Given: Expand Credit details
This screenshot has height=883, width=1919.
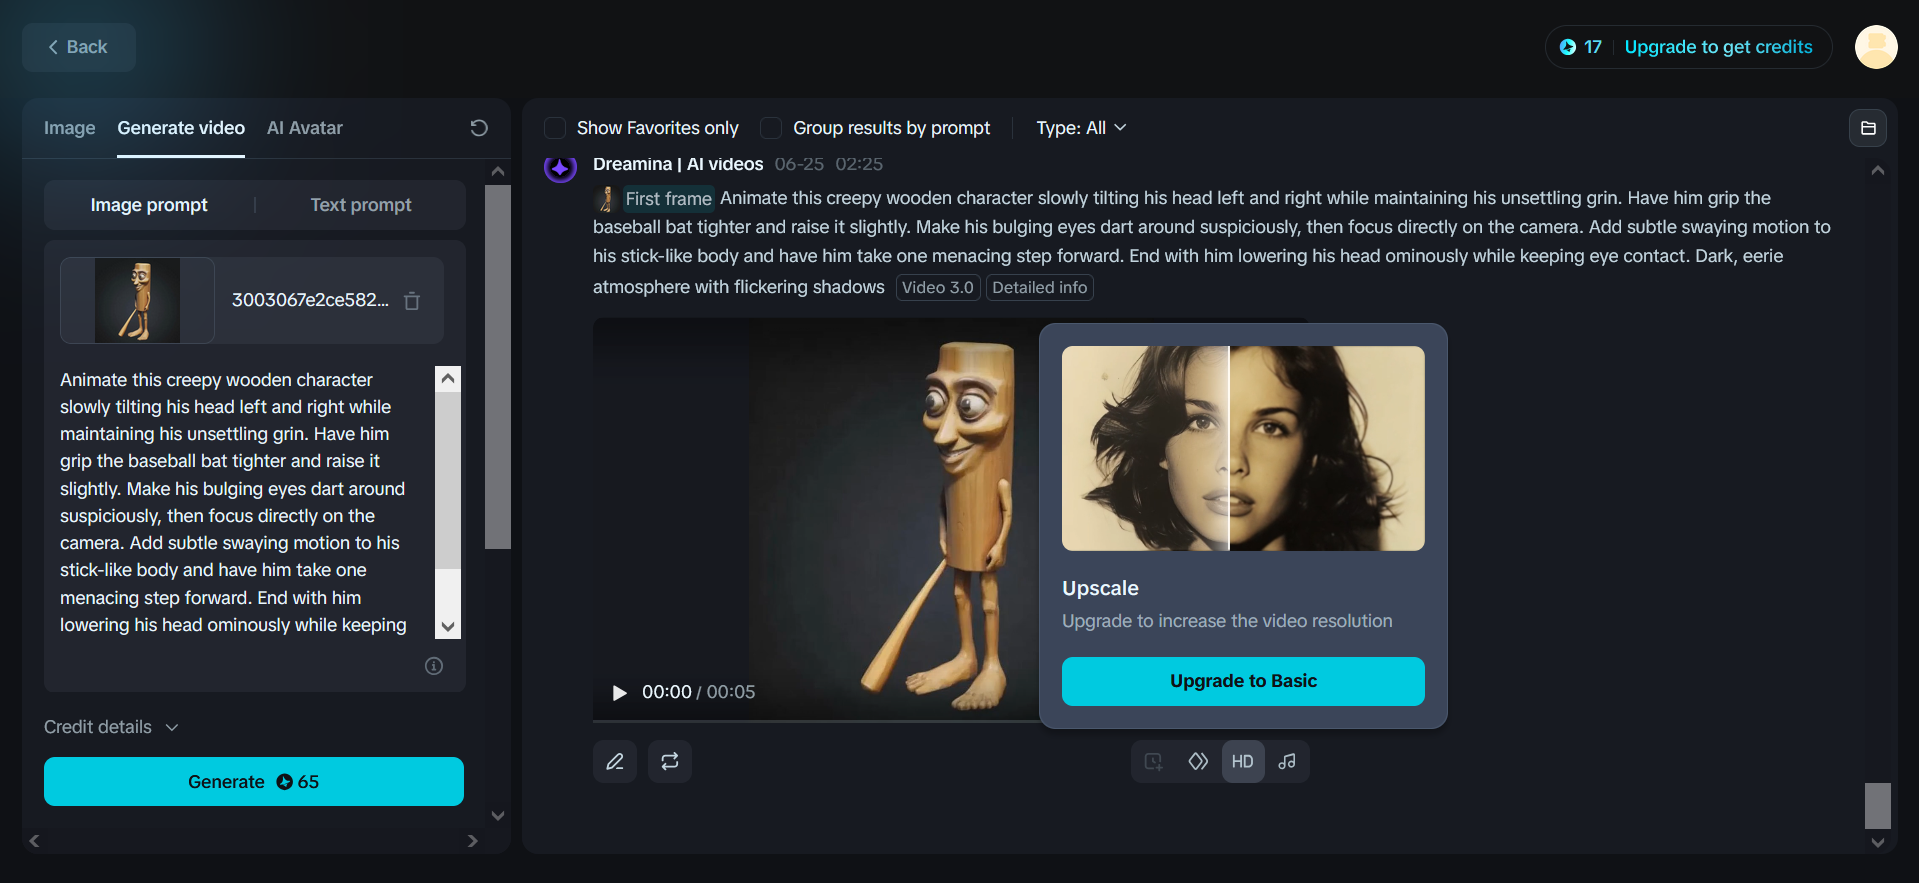Looking at the screenshot, I should (x=111, y=727).
